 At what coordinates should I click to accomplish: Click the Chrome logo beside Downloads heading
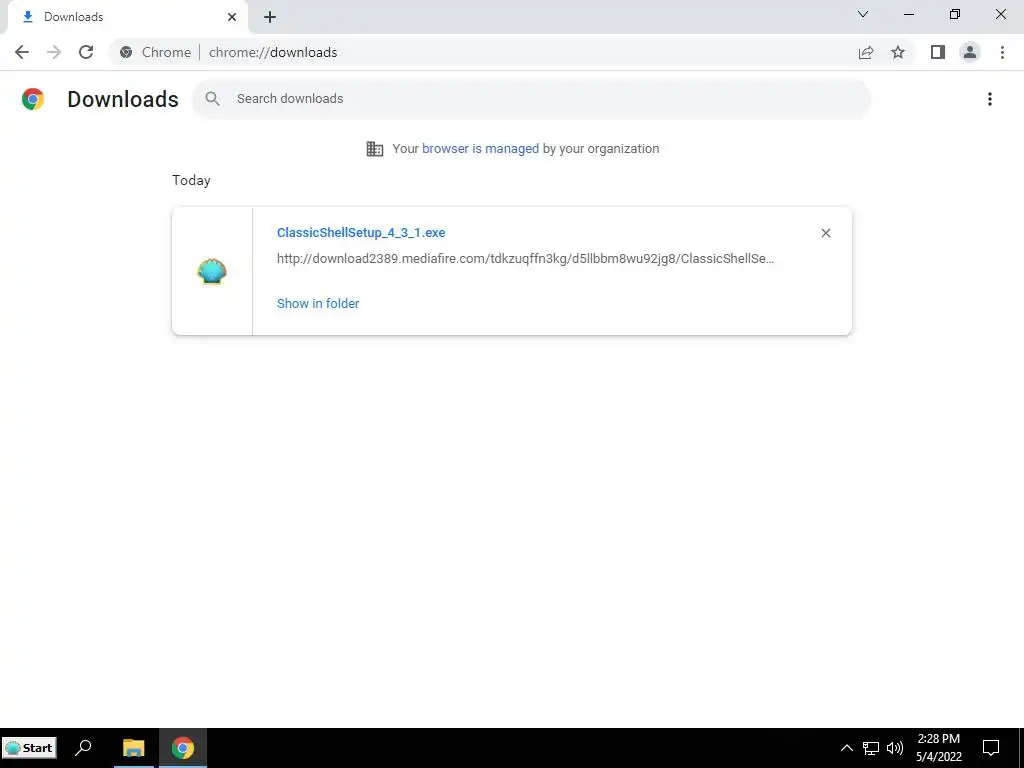point(33,99)
